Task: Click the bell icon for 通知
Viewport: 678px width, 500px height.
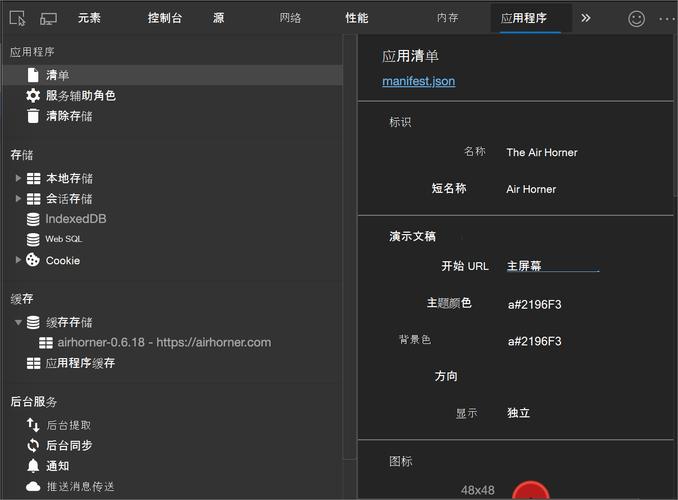Action: pos(33,466)
